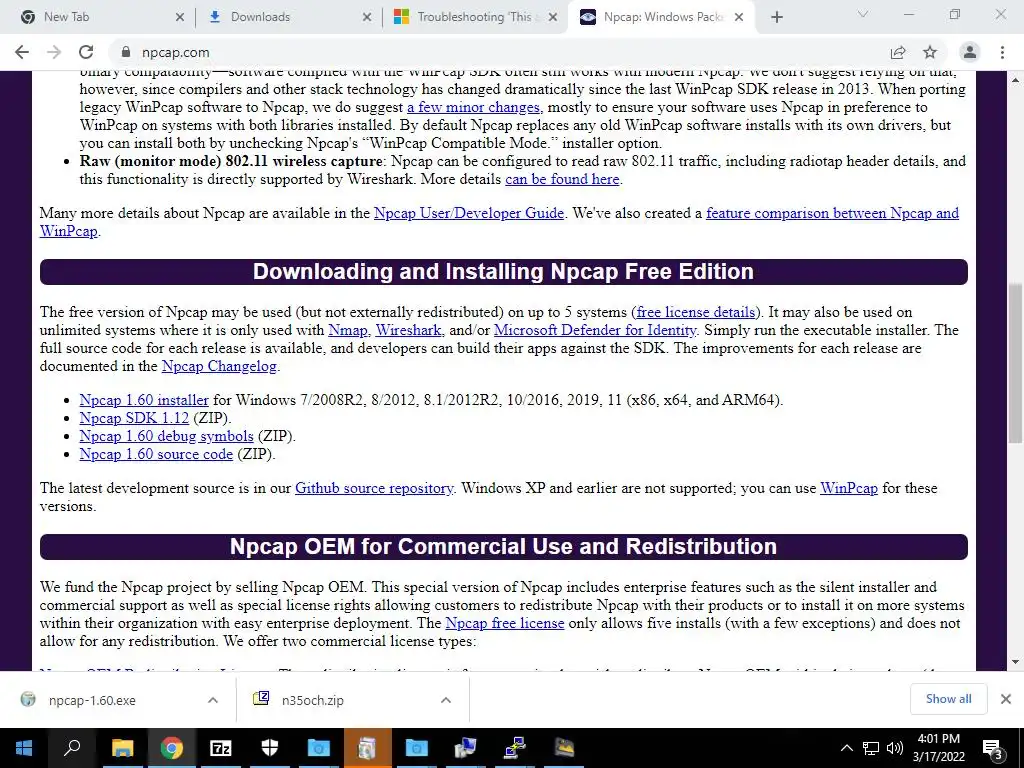The height and width of the screenshot is (768, 1024).
Task: Click the scrollbar down arrow
Action: point(1015,662)
